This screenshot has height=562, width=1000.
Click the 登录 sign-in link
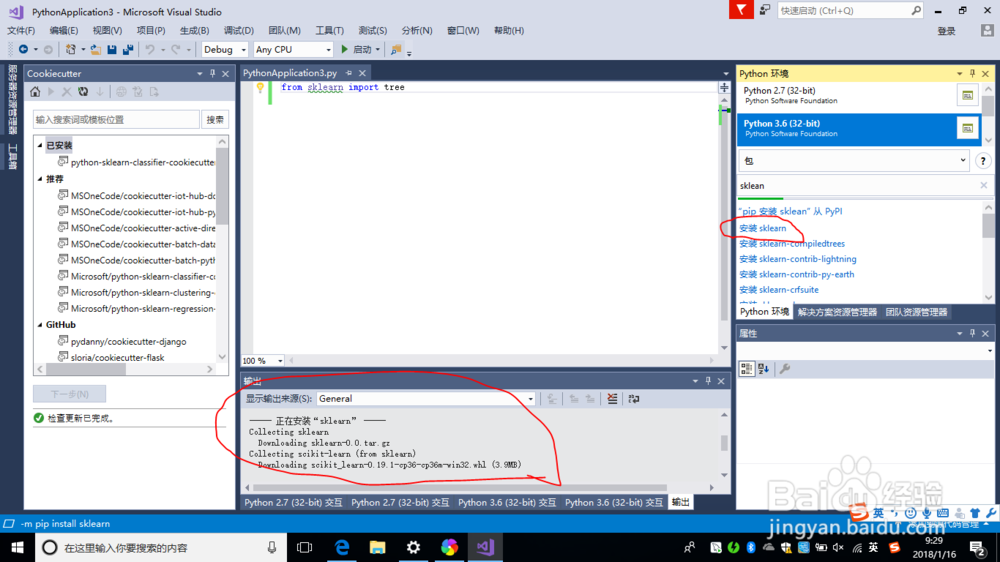[946, 31]
